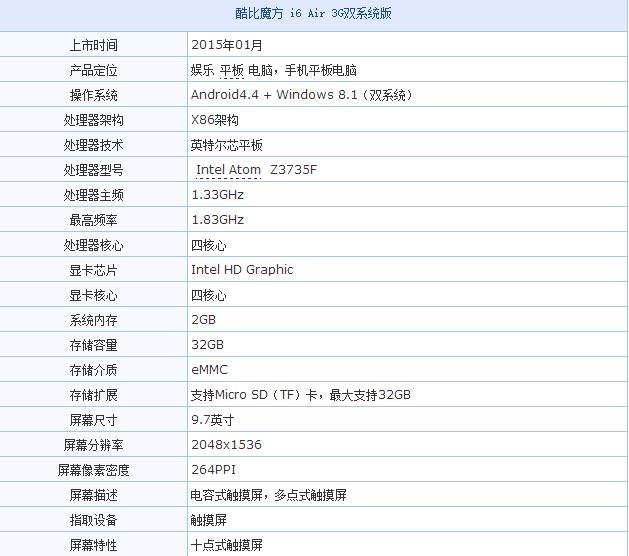Select the 指取设备 label
The height and width of the screenshot is (556, 629).
pos(93,520)
